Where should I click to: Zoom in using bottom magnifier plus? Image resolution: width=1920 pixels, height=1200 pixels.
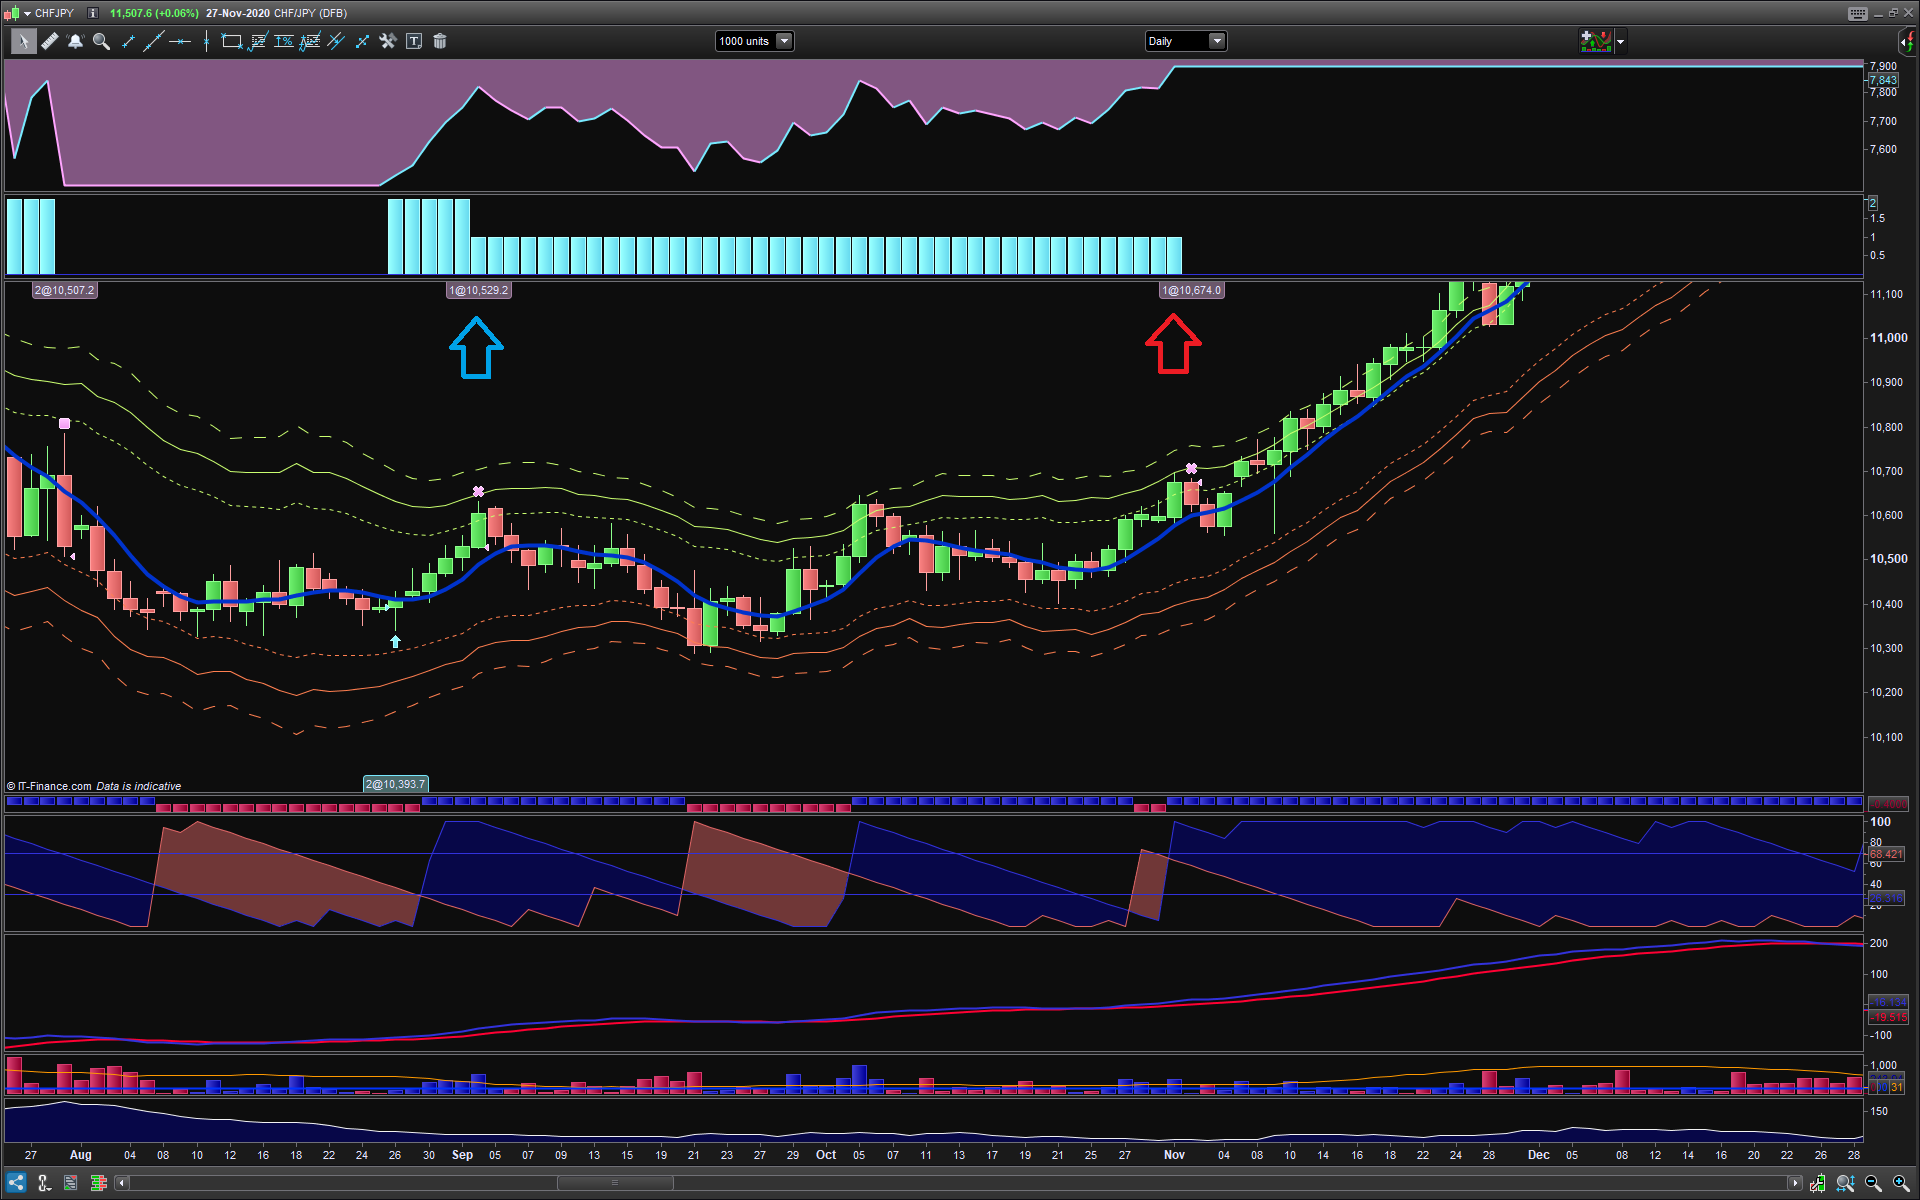click(1901, 1183)
